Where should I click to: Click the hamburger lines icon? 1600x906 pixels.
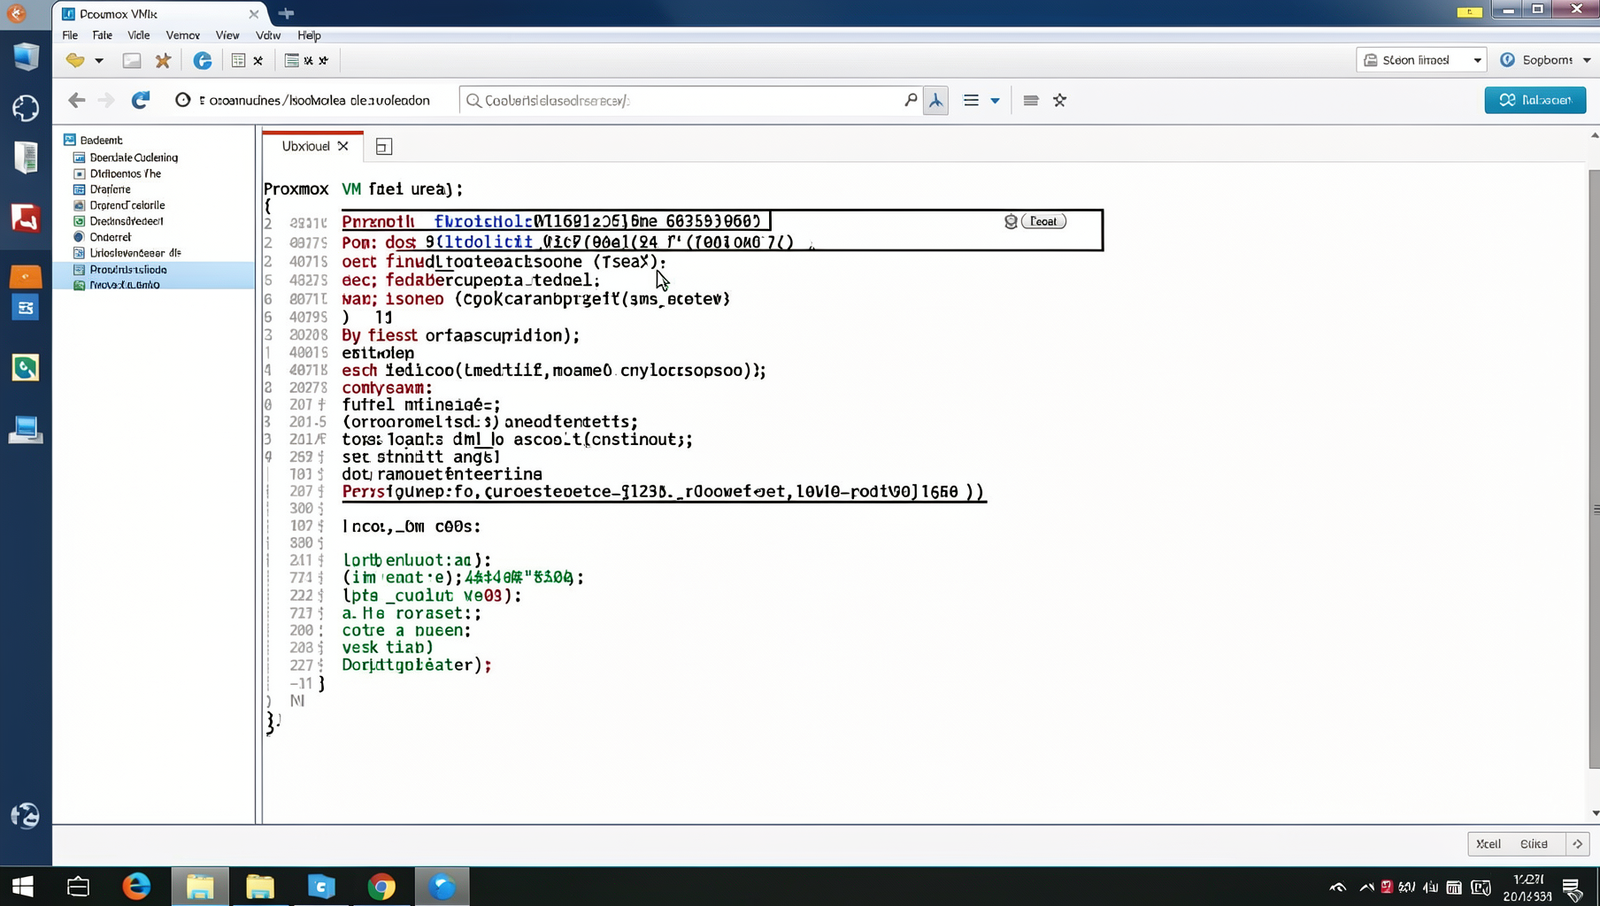[x=971, y=100]
